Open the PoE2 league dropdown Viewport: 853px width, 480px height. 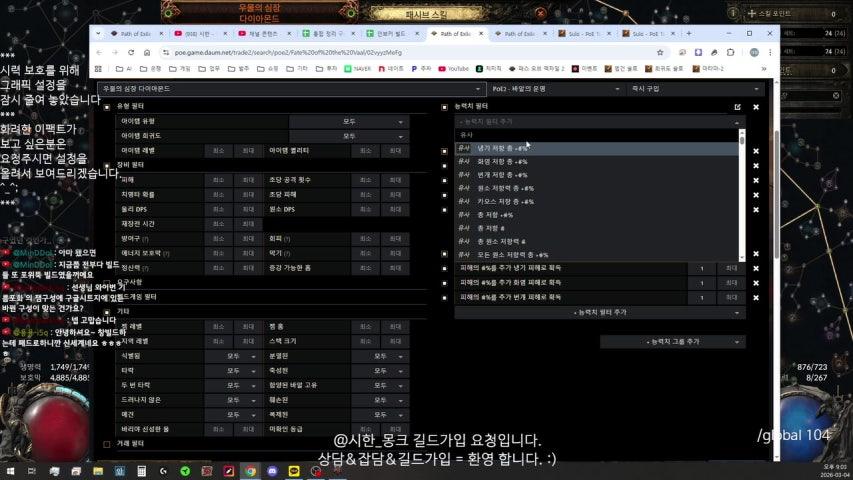555,88
